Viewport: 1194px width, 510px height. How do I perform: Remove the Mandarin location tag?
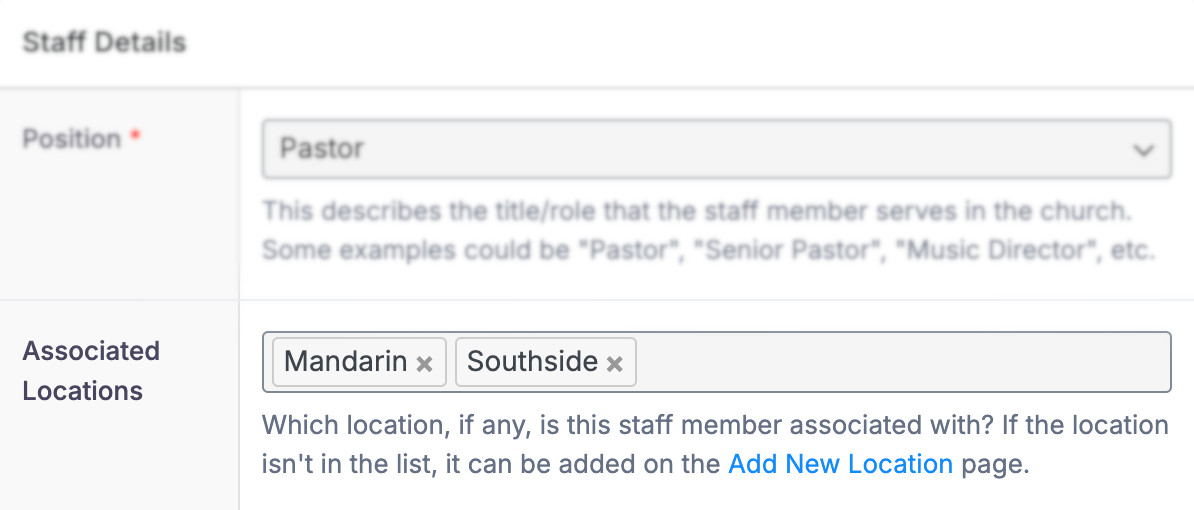click(x=424, y=363)
